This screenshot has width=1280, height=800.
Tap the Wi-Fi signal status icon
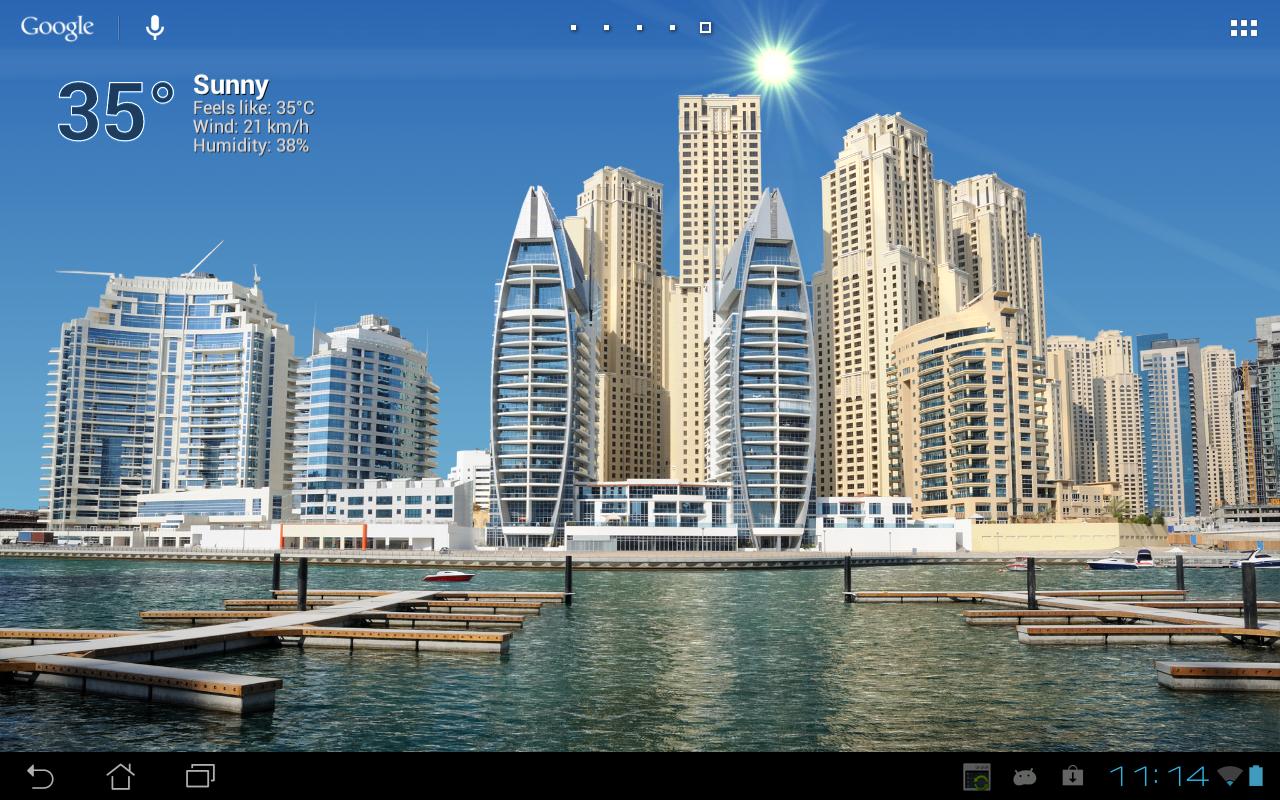click(x=1230, y=776)
